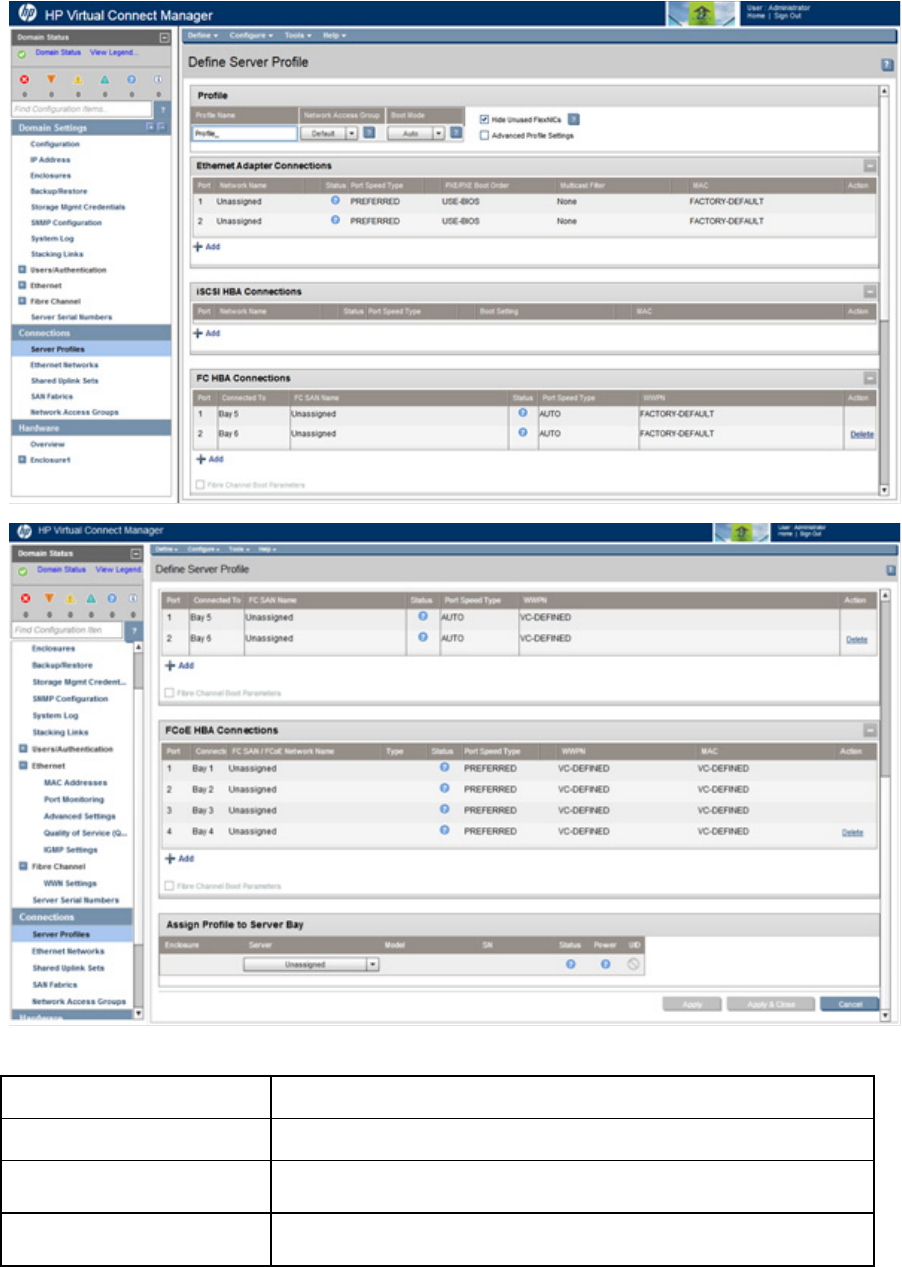
Task: Expand Fibre Channel tree node in top screenshot
Action: click(x=22, y=301)
